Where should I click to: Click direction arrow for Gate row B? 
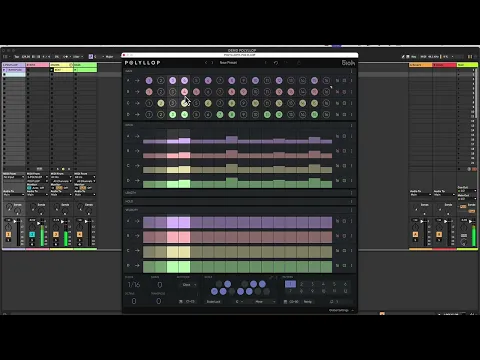pos(137,92)
